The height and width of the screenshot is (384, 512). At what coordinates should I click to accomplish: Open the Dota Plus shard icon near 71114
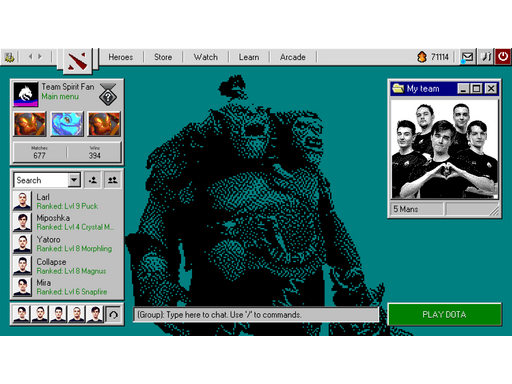click(422, 57)
